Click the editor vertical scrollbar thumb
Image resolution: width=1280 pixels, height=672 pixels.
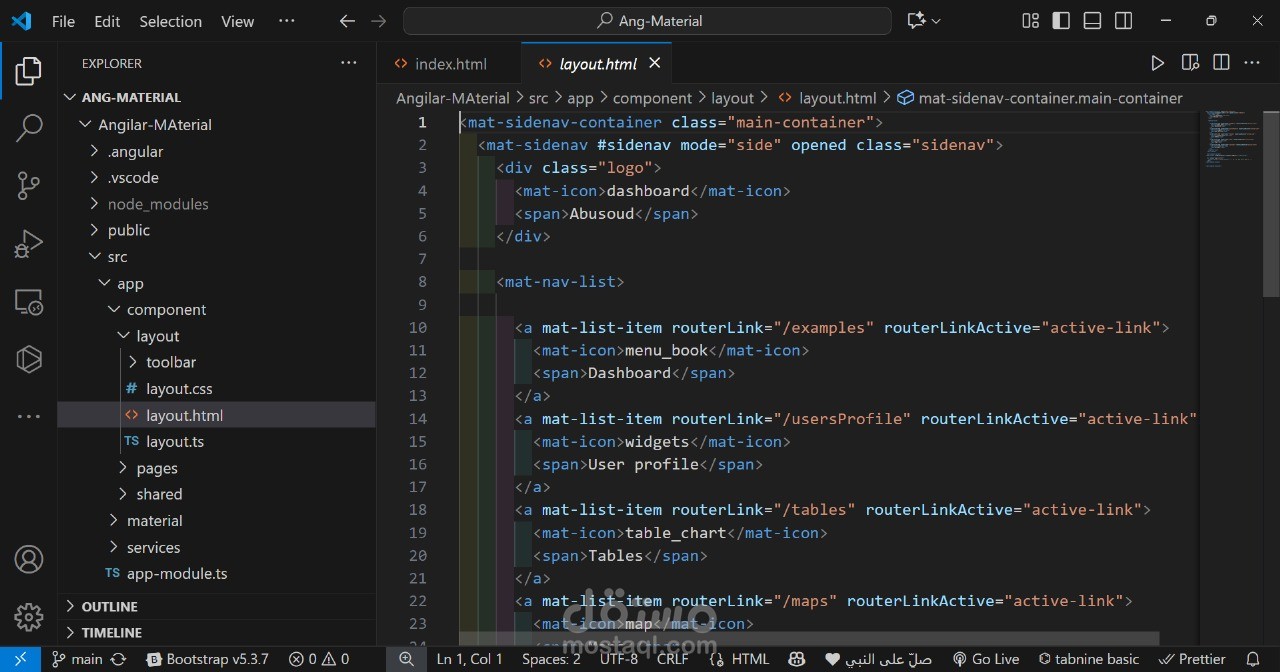click(x=1271, y=203)
